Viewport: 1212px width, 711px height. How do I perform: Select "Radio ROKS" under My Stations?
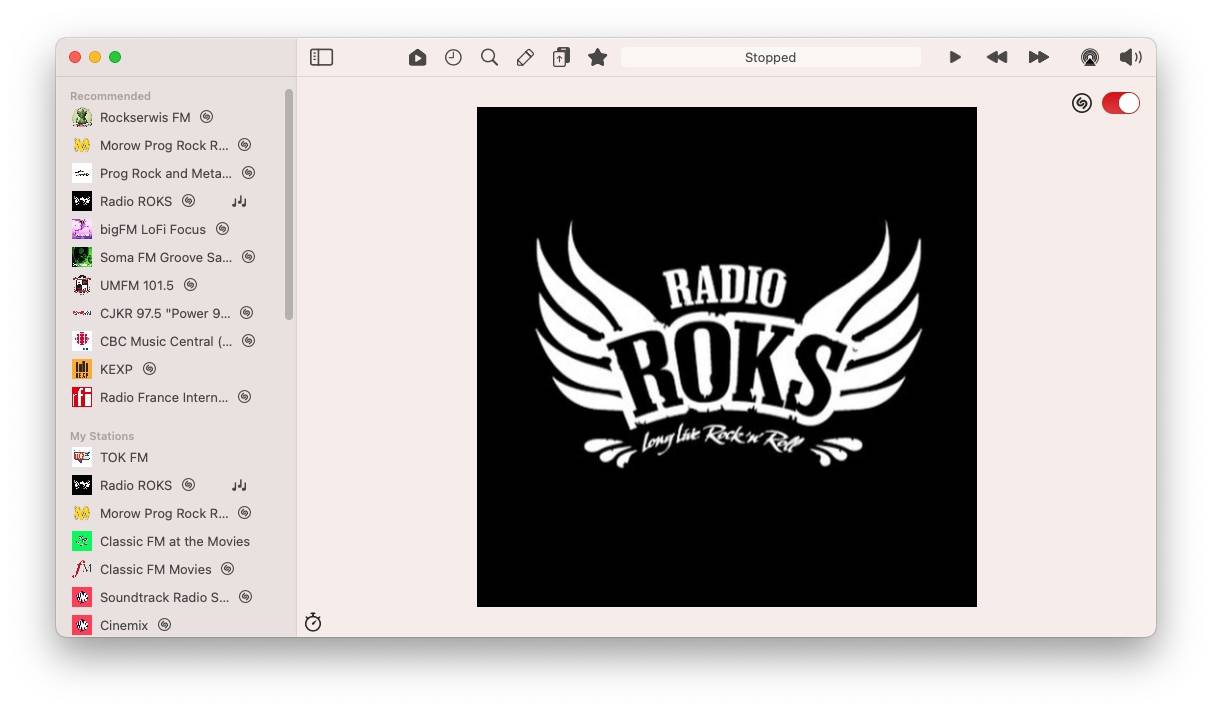coord(136,485)
